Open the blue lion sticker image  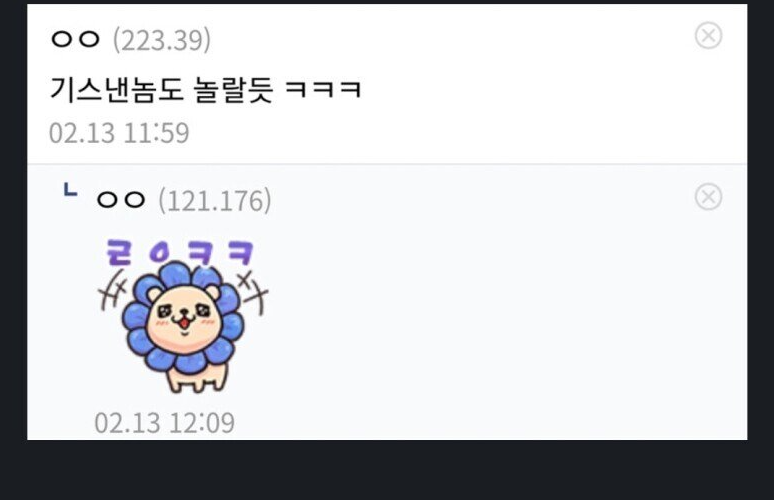click(183, 316)
